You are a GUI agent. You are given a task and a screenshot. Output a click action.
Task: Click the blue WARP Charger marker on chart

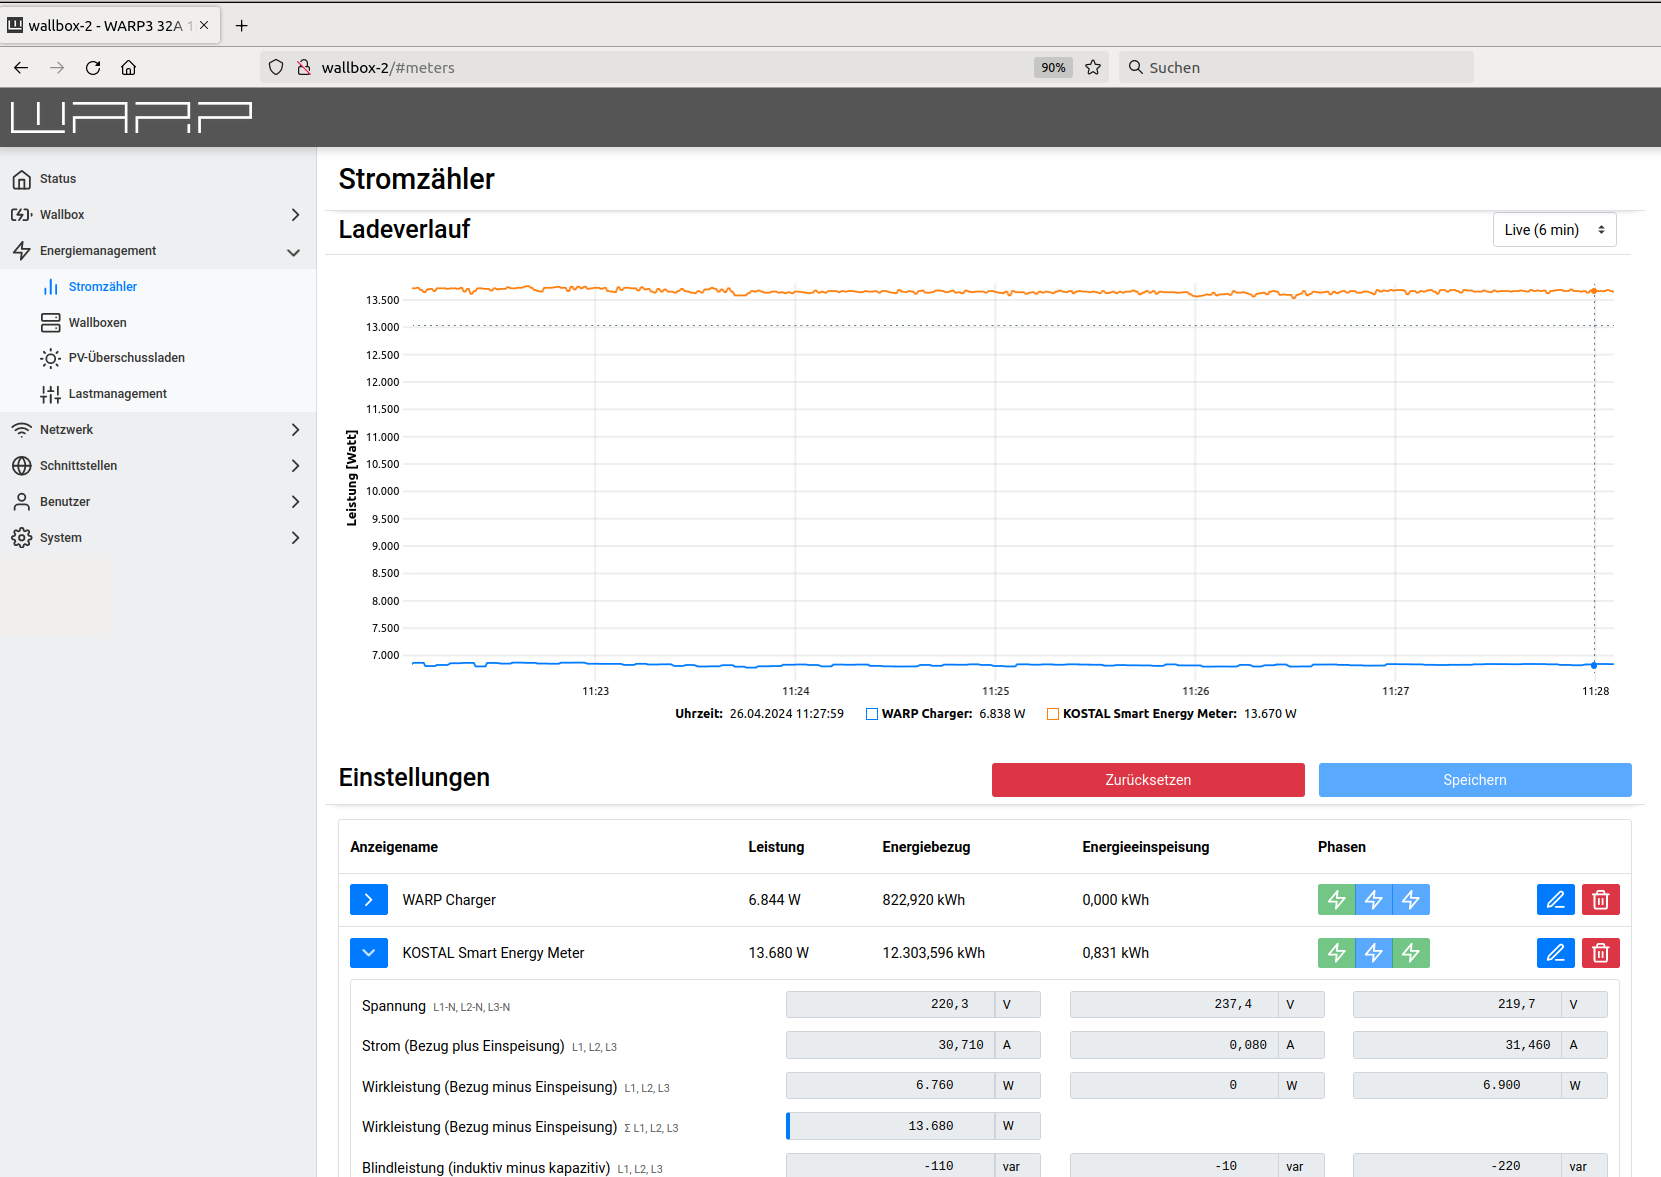1594,665
